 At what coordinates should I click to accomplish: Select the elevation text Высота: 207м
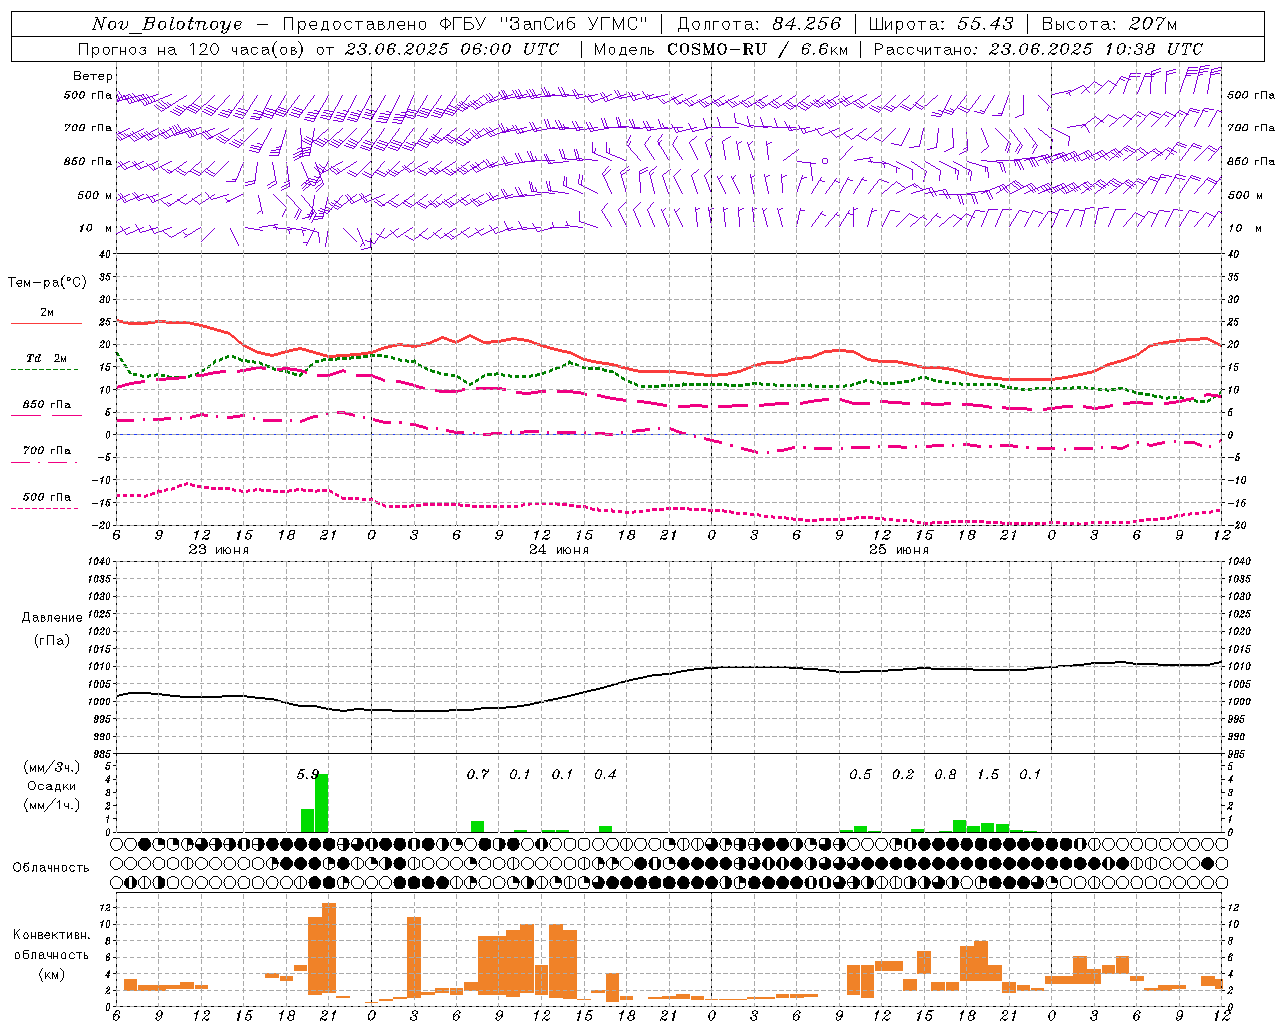click(x=1110, y=24)
